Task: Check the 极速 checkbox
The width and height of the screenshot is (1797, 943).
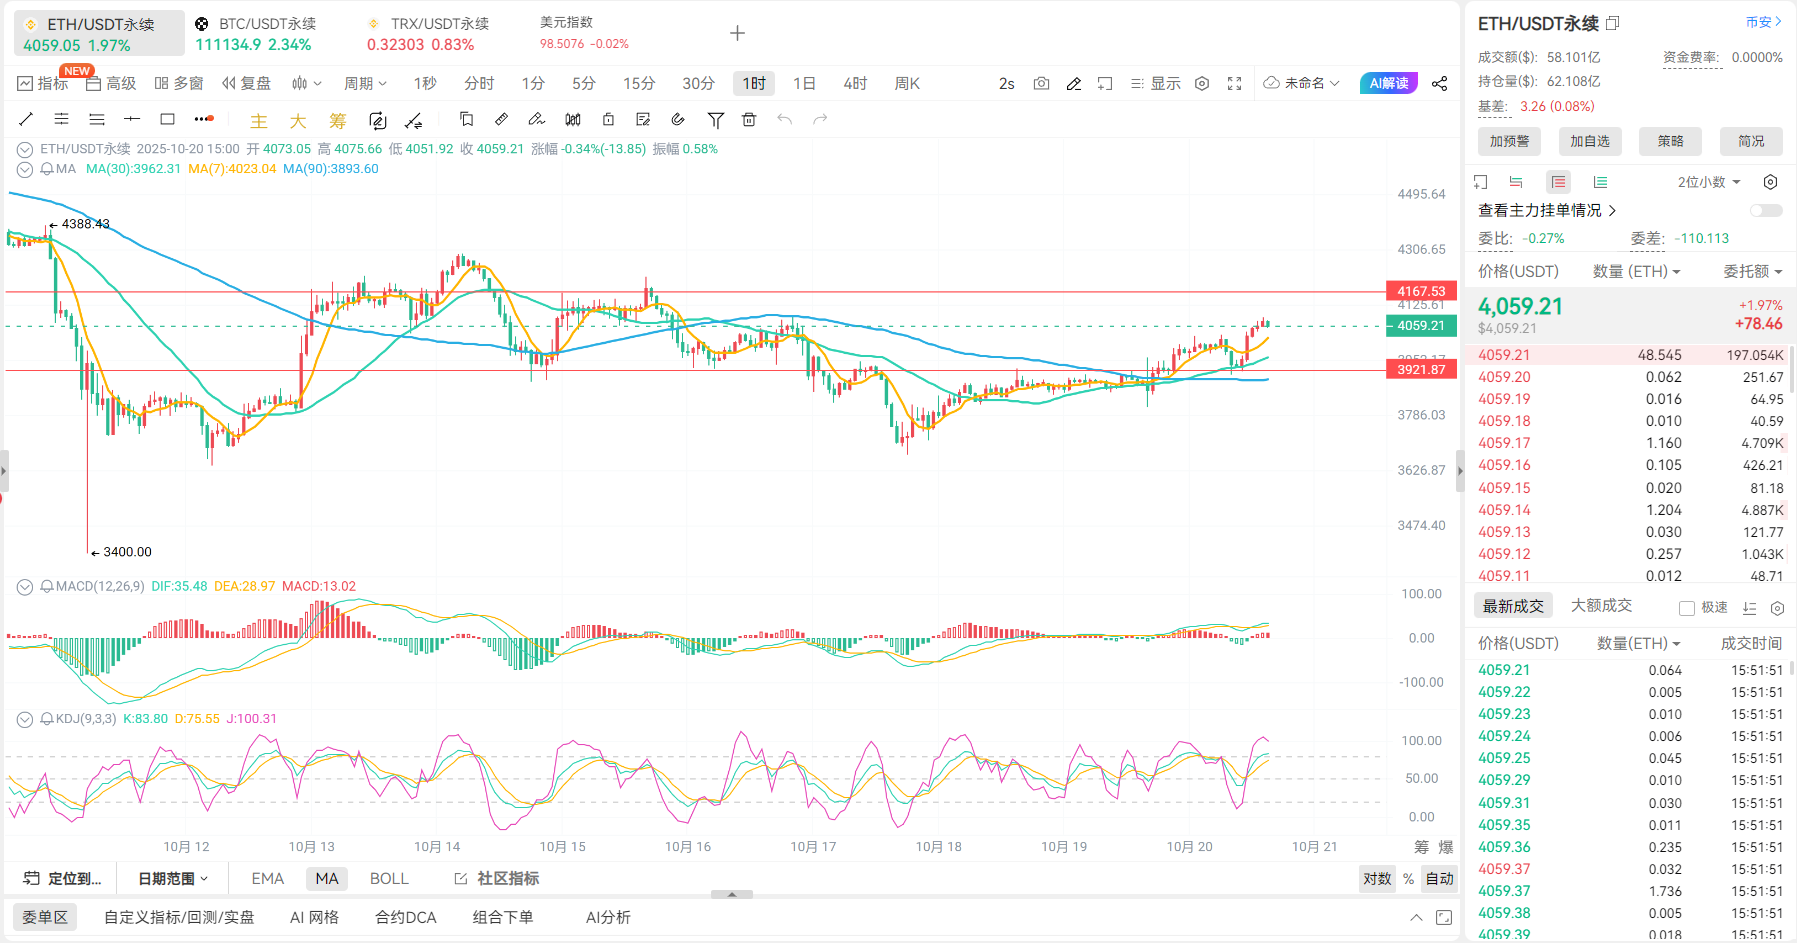Action: click(x=1686, y=608)
